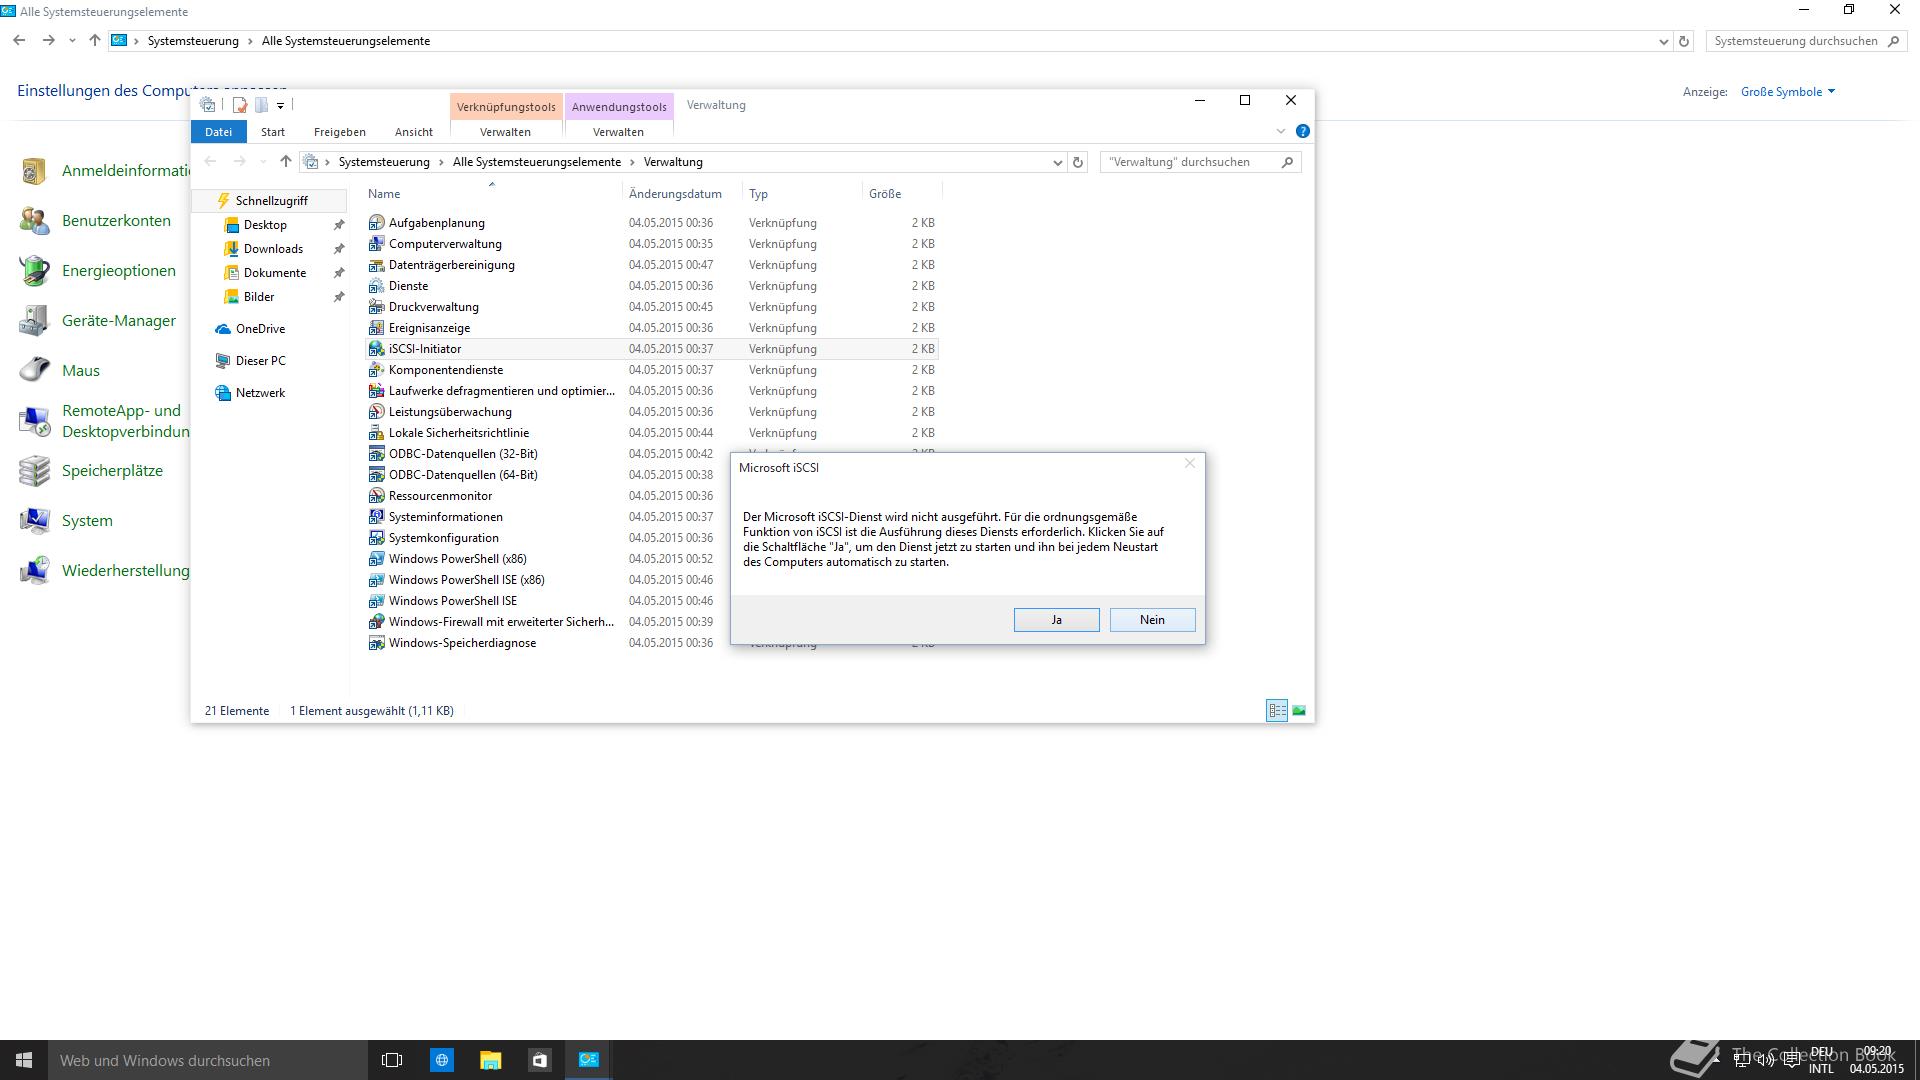Refresh the Verwaltung folder view

click(1077, 162)
